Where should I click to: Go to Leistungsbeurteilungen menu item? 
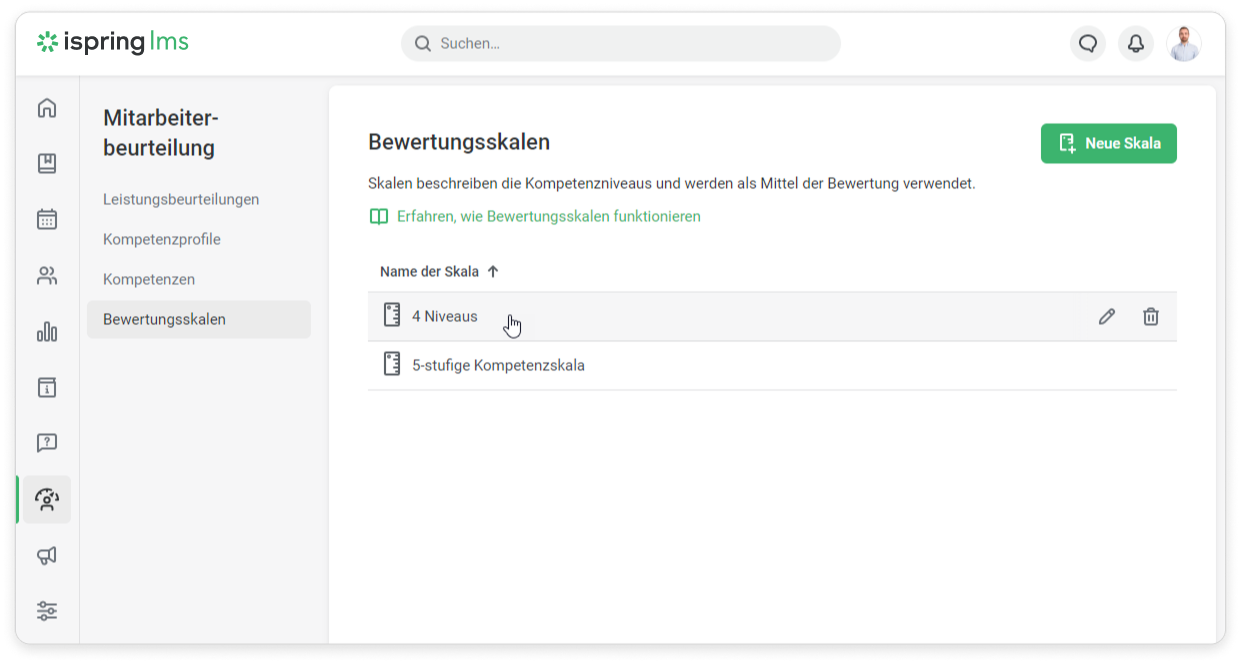click(x=181, y=199)
